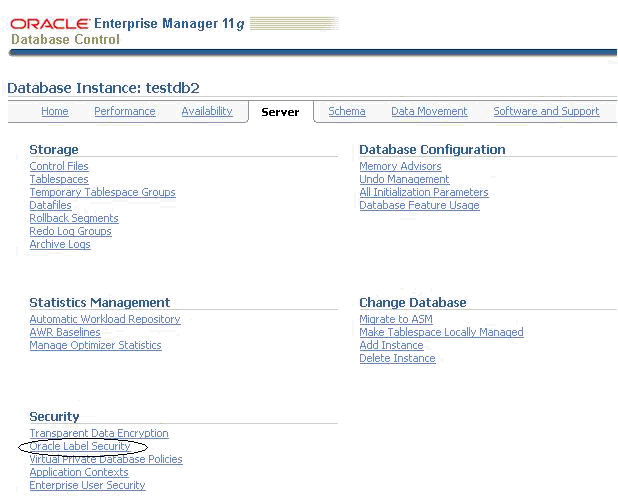Image resolution: width=618 pixels, height=498 pixels.
Task: Open Transparent Data Encryption
Action: coord(99,433)
